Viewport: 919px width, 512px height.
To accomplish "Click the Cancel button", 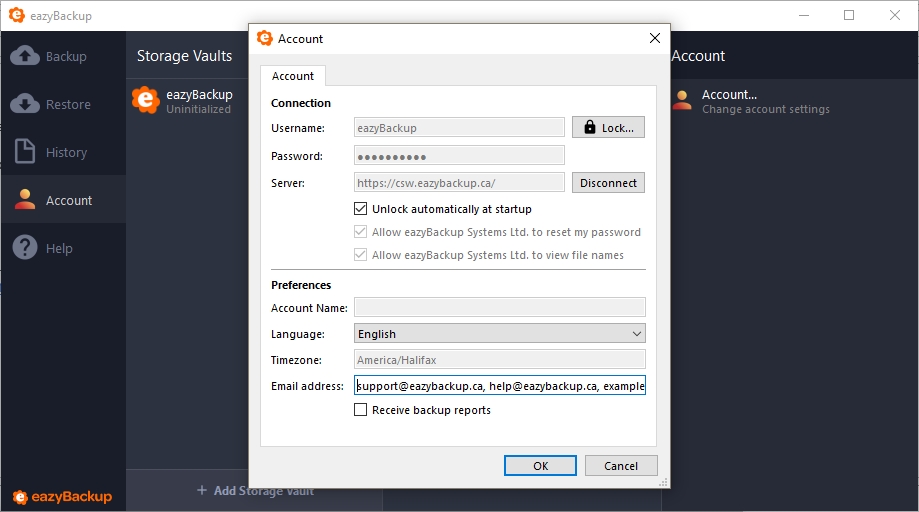I will point(621,466).
